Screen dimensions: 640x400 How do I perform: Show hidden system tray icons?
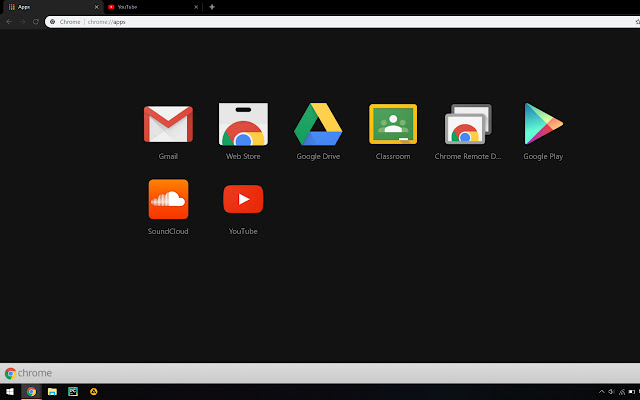[601, 392]
